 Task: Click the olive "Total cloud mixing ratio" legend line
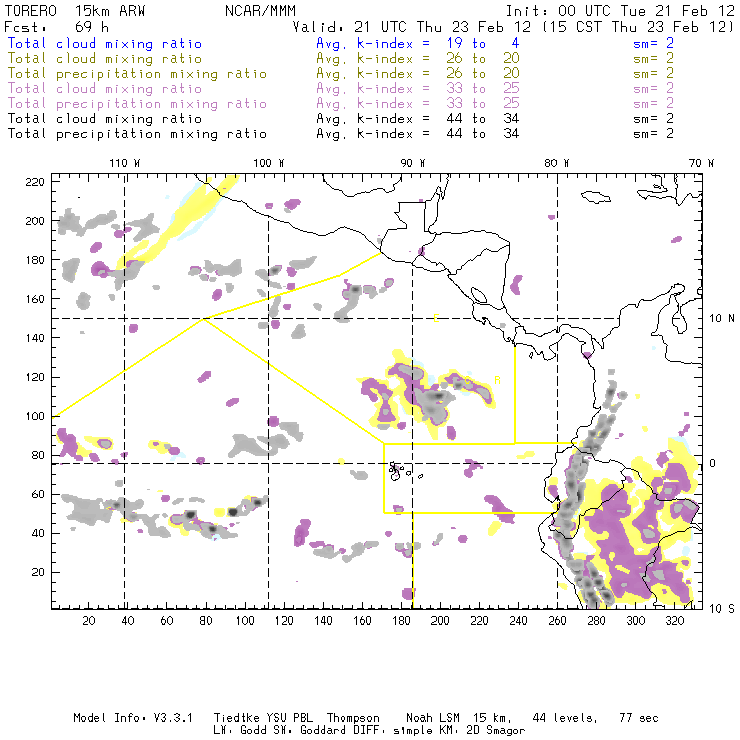coord(105,59)
